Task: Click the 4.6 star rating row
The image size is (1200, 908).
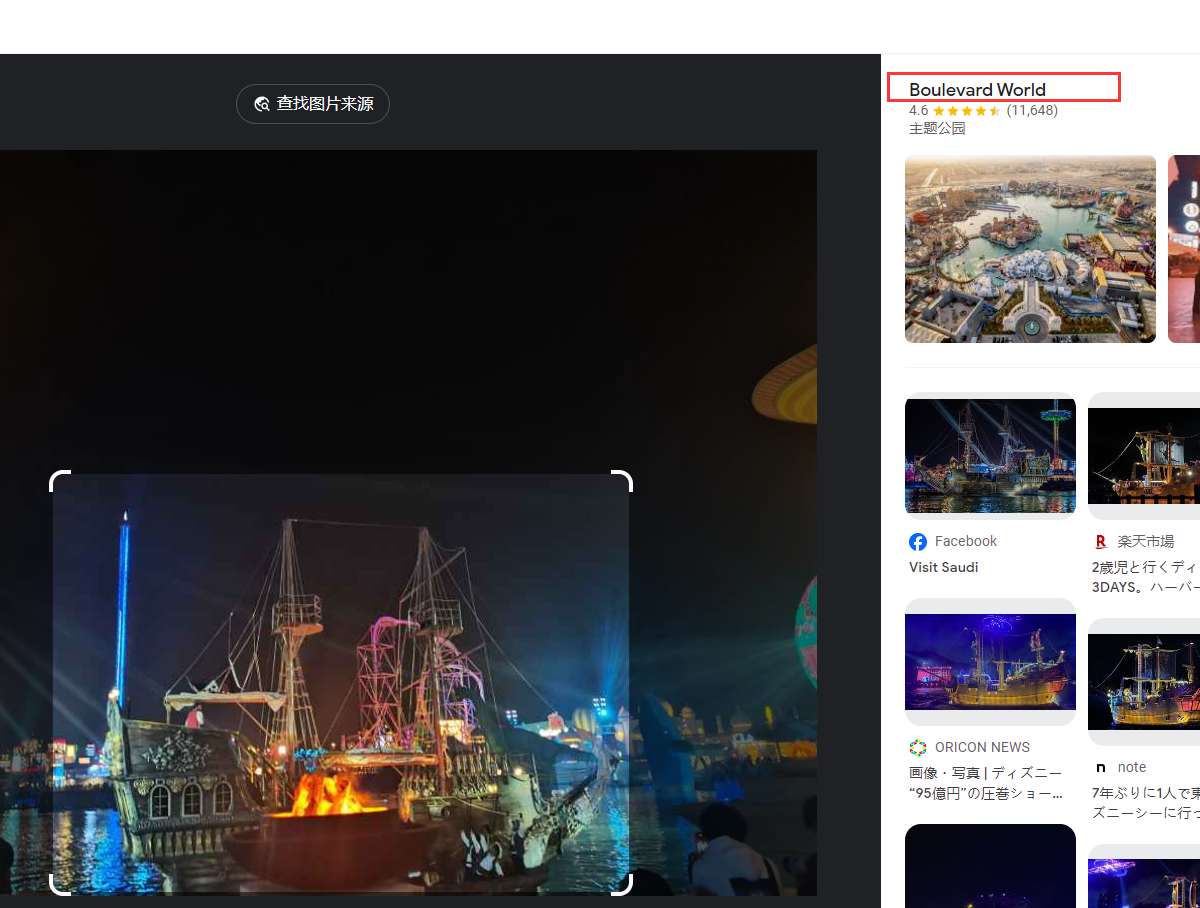Action: [983, 110]
